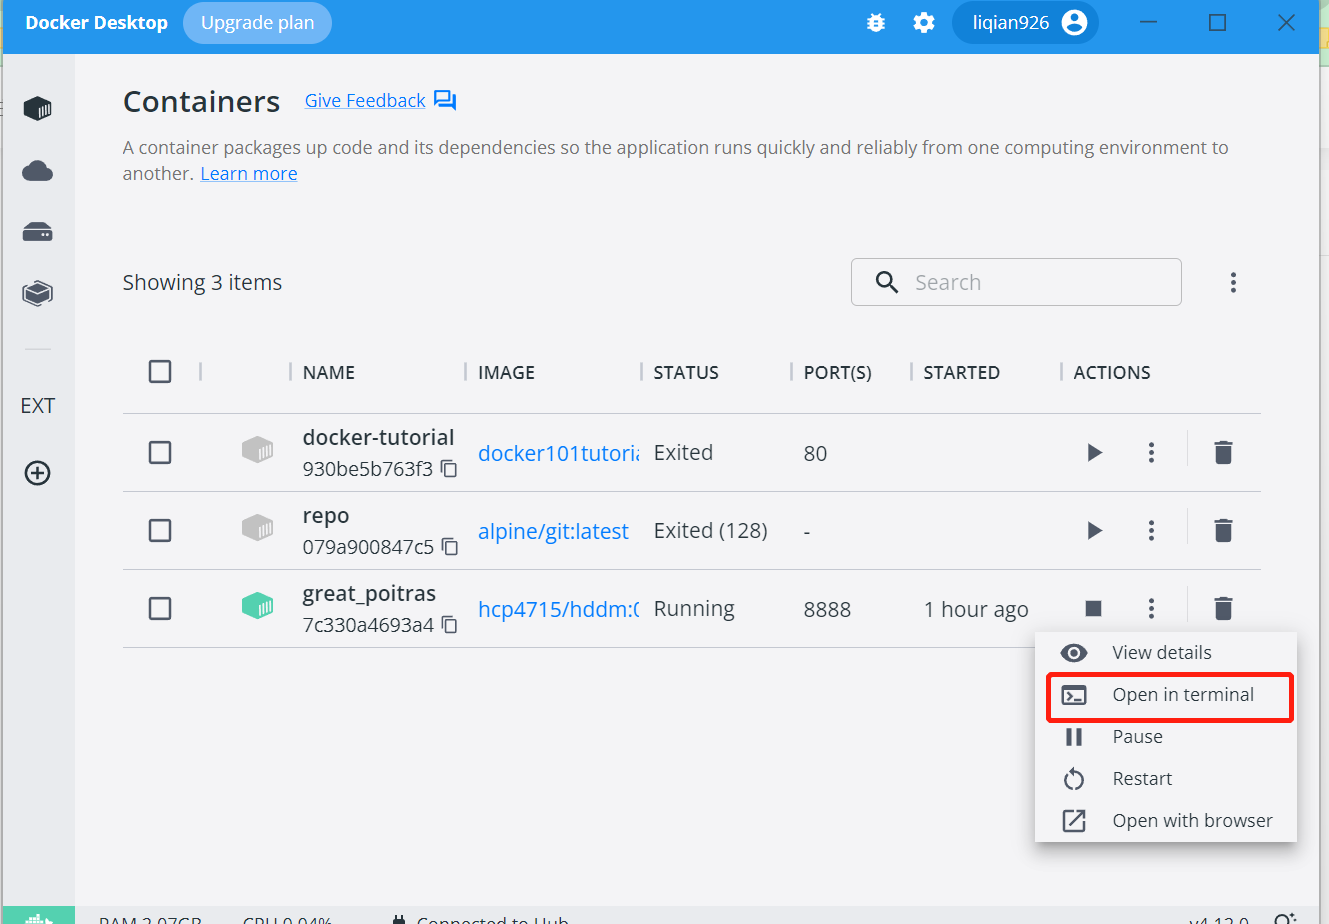This screenshot has width=1329, height=924.
Task: Click port 8888 of great_poitras
Action: point(827,609)
